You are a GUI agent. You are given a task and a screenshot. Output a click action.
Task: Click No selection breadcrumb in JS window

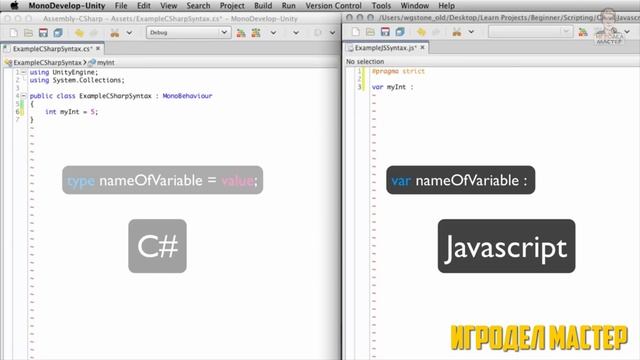click(x=365, y=62)
